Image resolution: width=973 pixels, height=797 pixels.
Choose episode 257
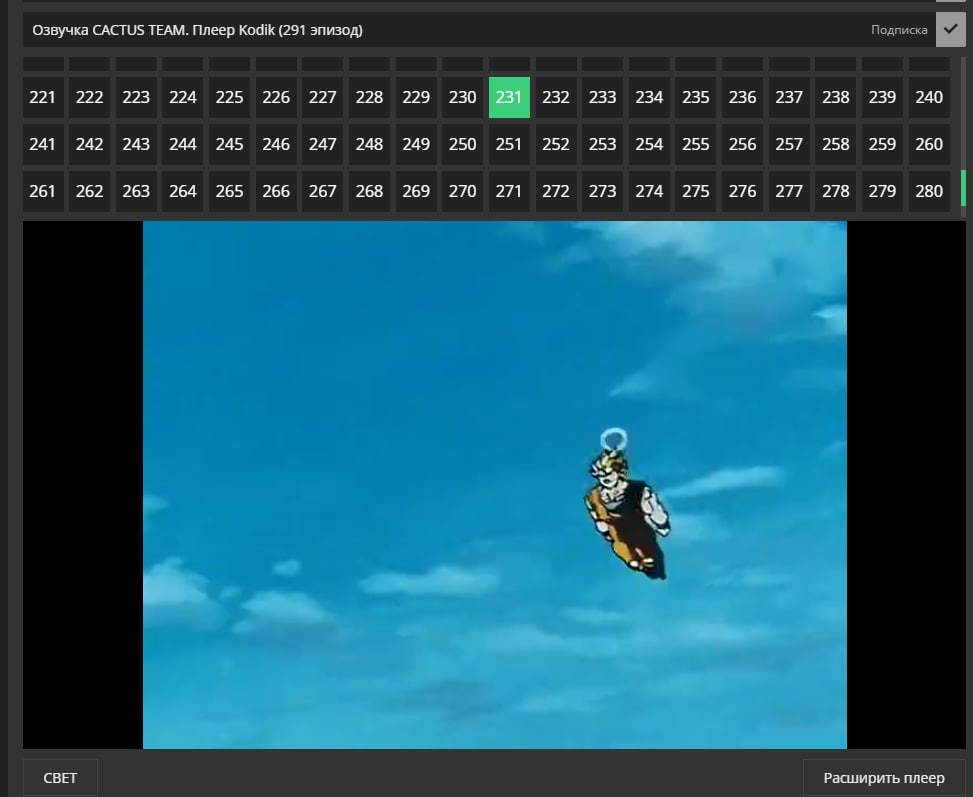point(789,145)
